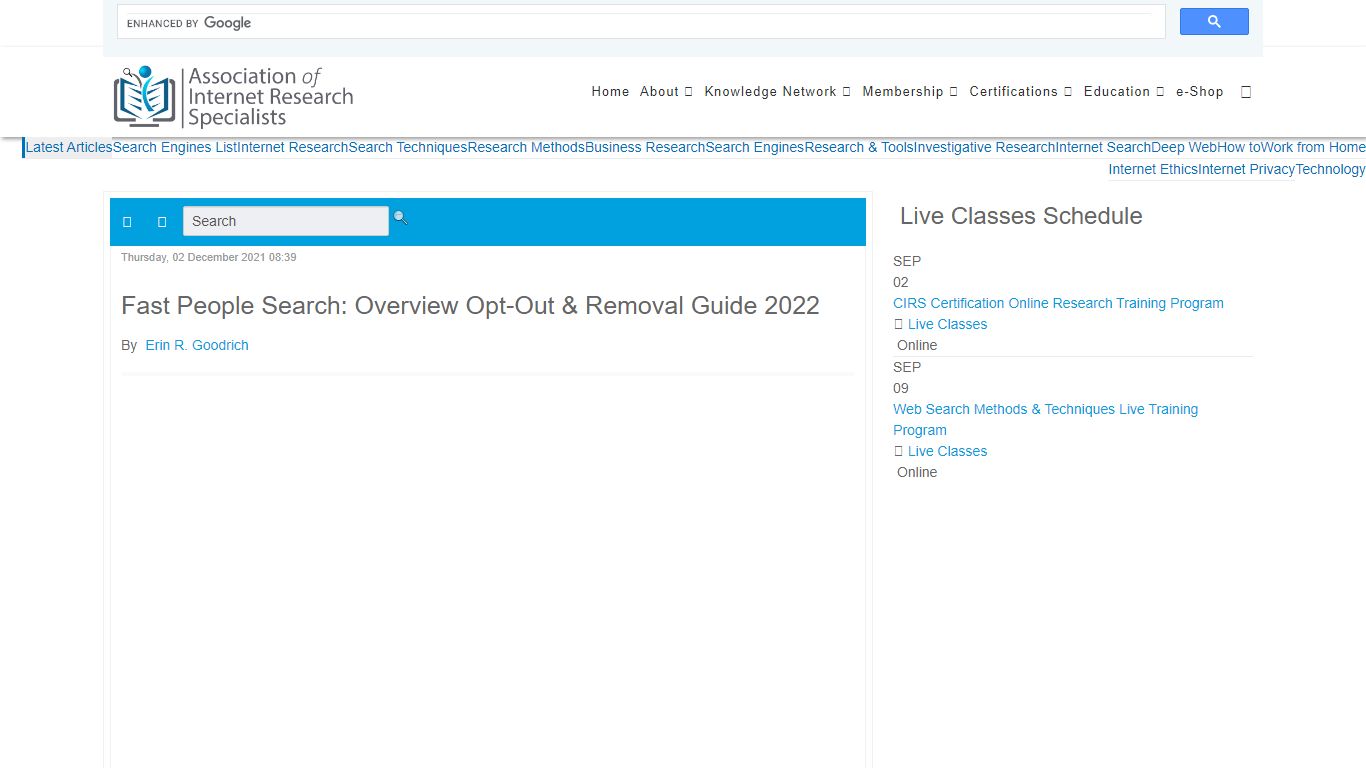Open the Business Research category link
The width and height of the screenshot is (1366, 768).
pos(645,147)
